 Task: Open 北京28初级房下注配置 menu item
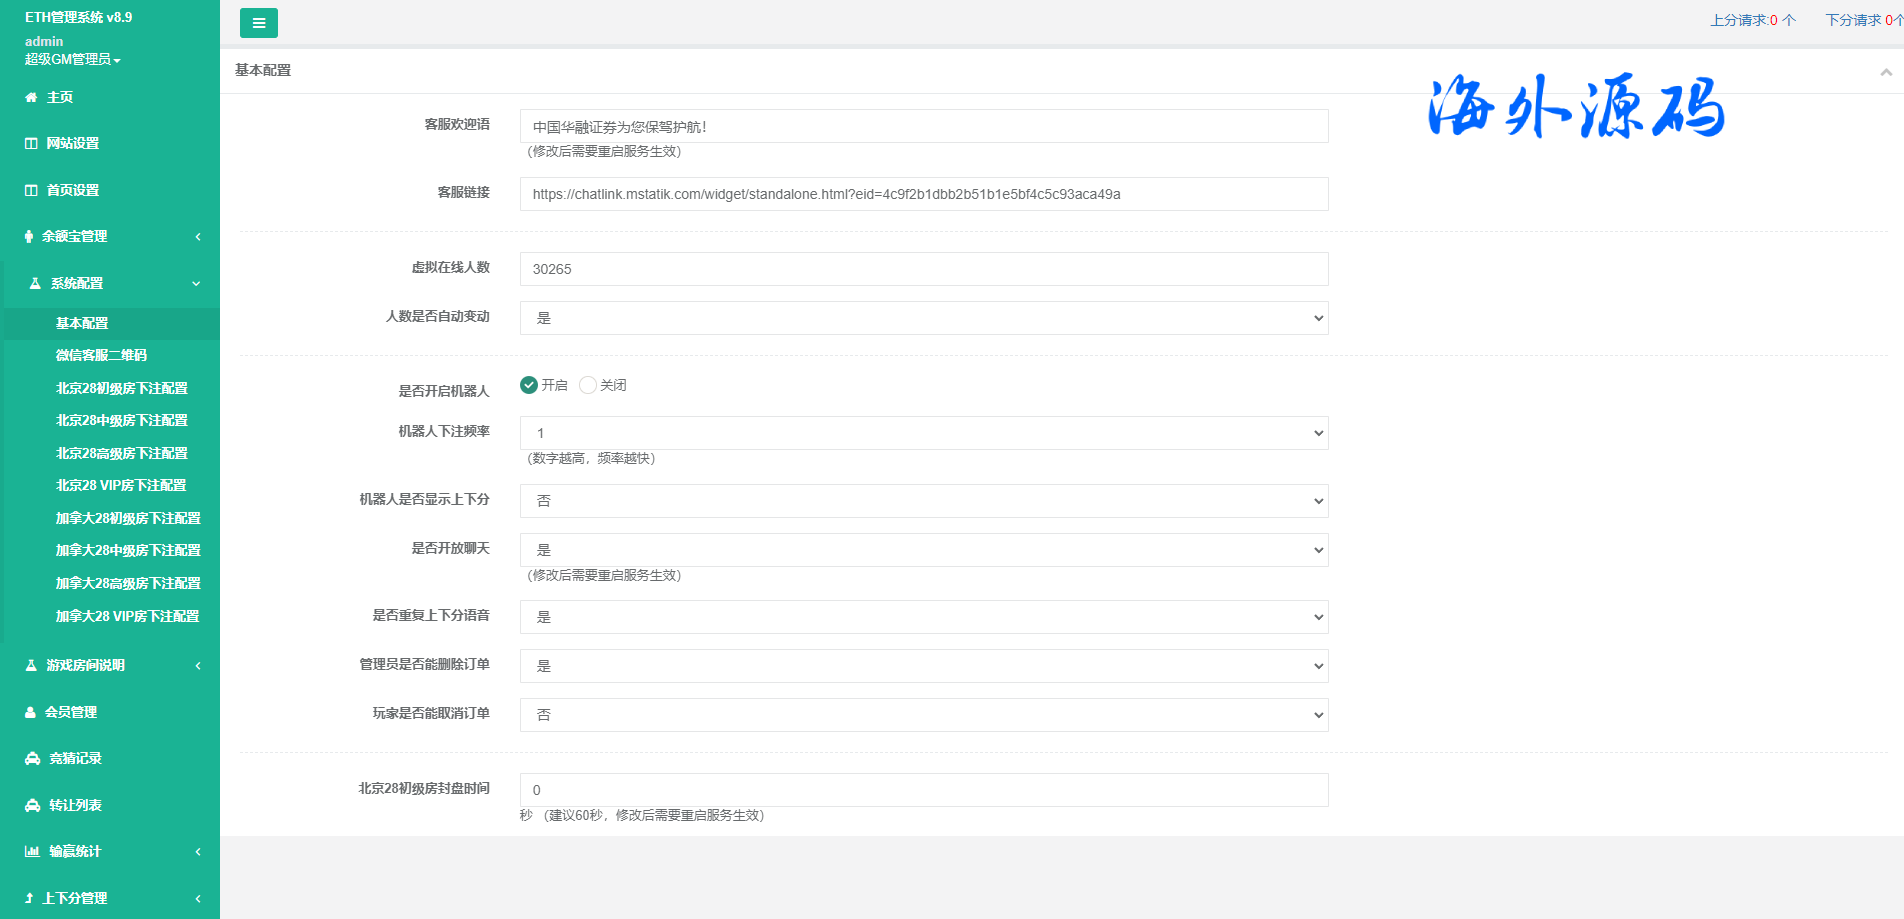(121, 388)
